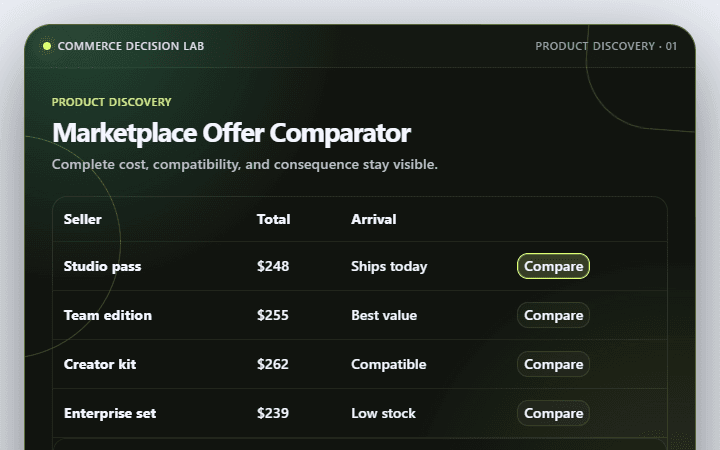The height and width of the screenshot is (450, 720).
Task: Click Compare for the Studio pass offer
Action: 553,266
